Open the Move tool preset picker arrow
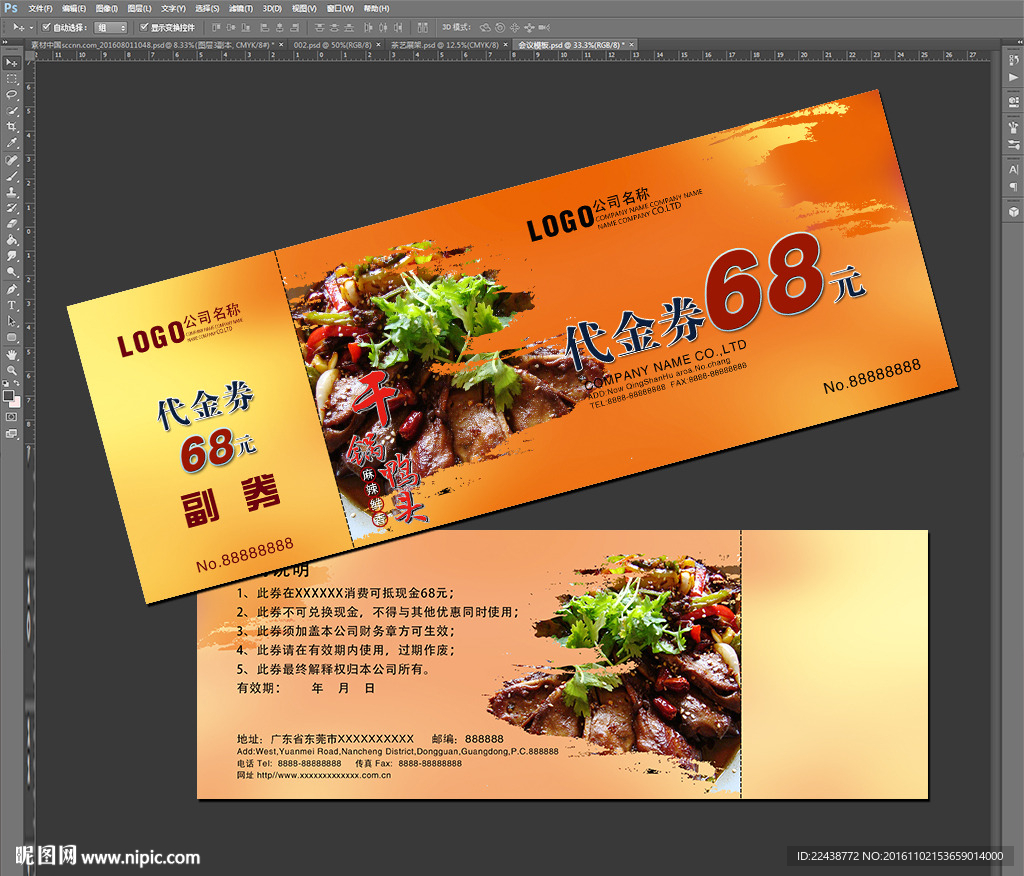This screenshot has height=876, width=1024. point(31,27)
